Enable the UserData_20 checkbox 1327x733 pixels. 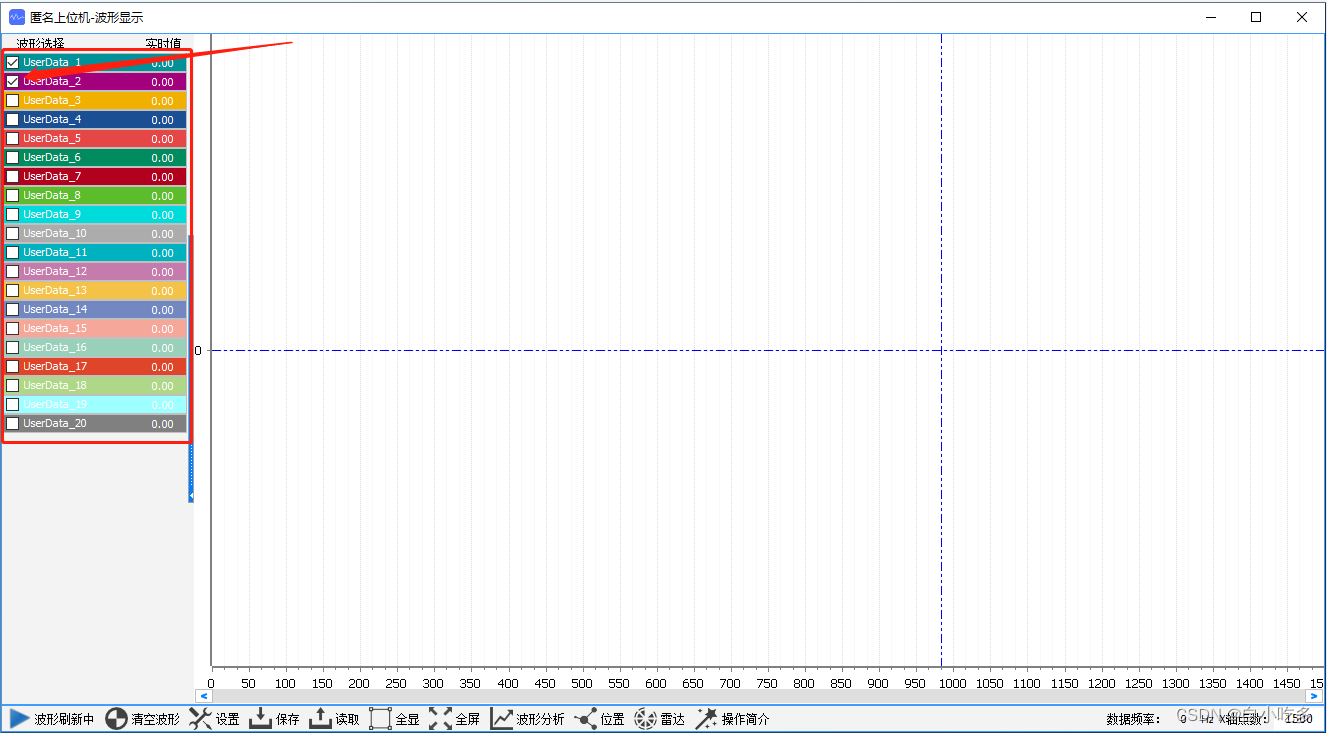click(x=13, y=423)
